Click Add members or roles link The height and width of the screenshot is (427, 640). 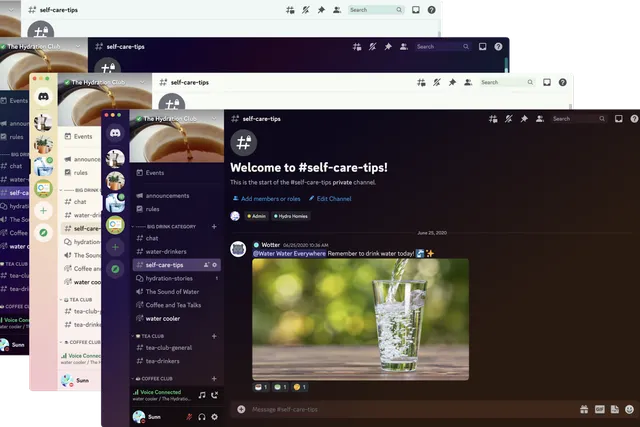tap(266, 199)
